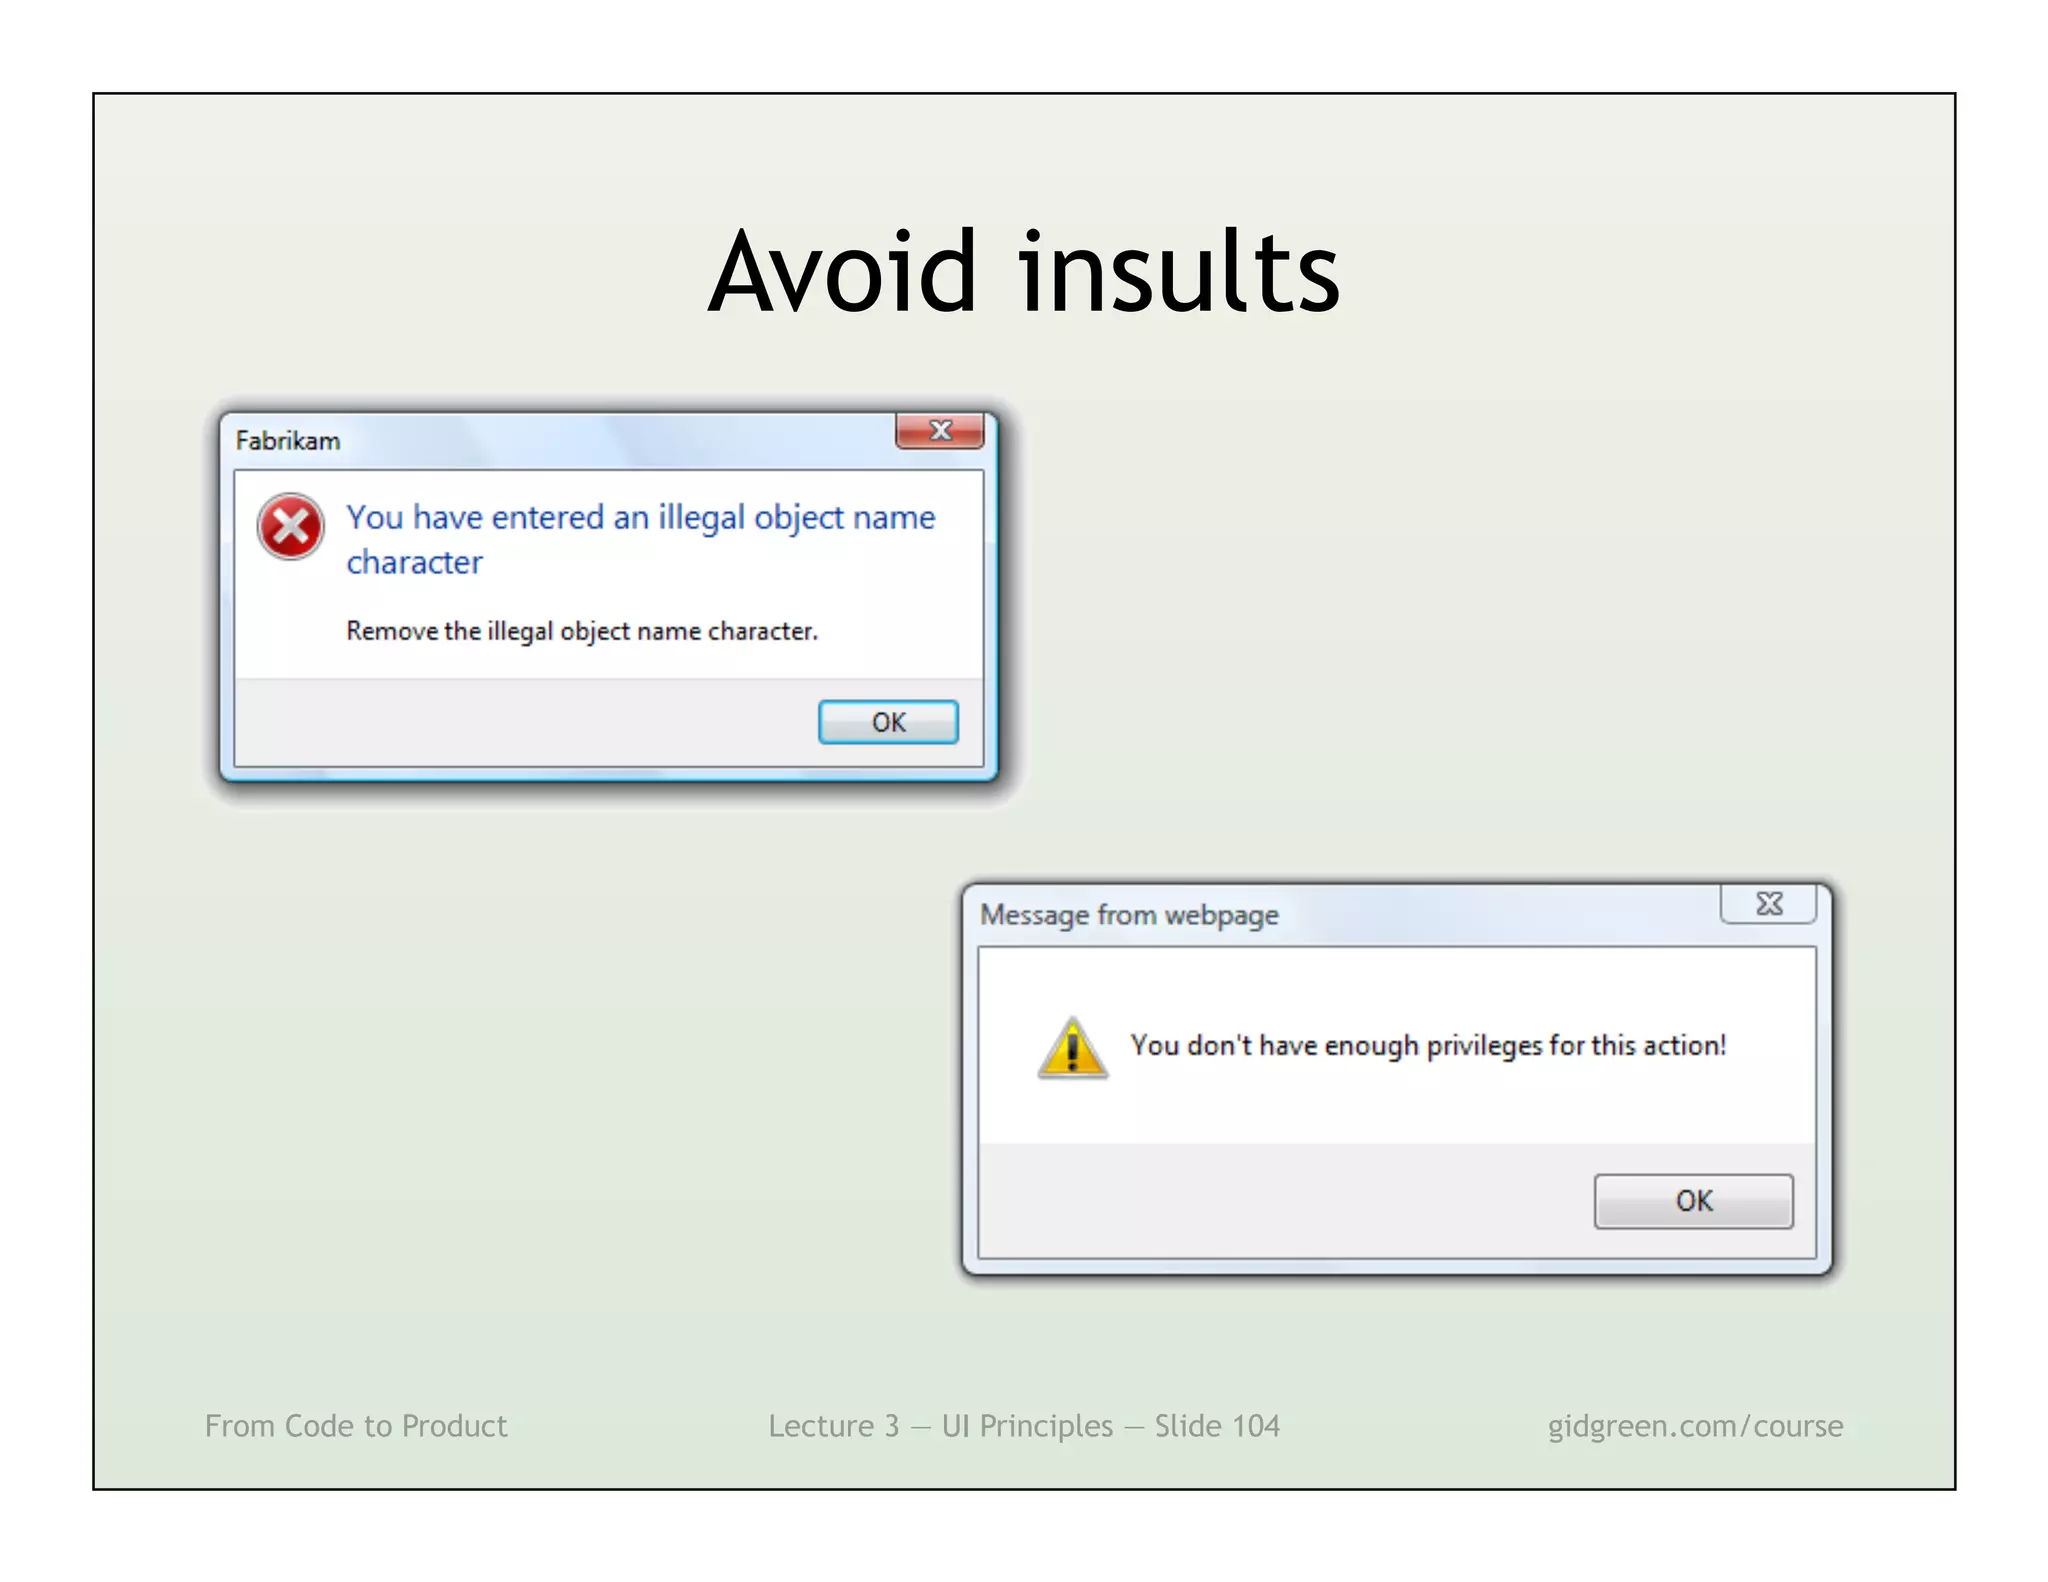Viewport: 2048px width, 1582px height.
Task: Click the 'Fabrikam' title bar text
Action: [x=288, y=441]
